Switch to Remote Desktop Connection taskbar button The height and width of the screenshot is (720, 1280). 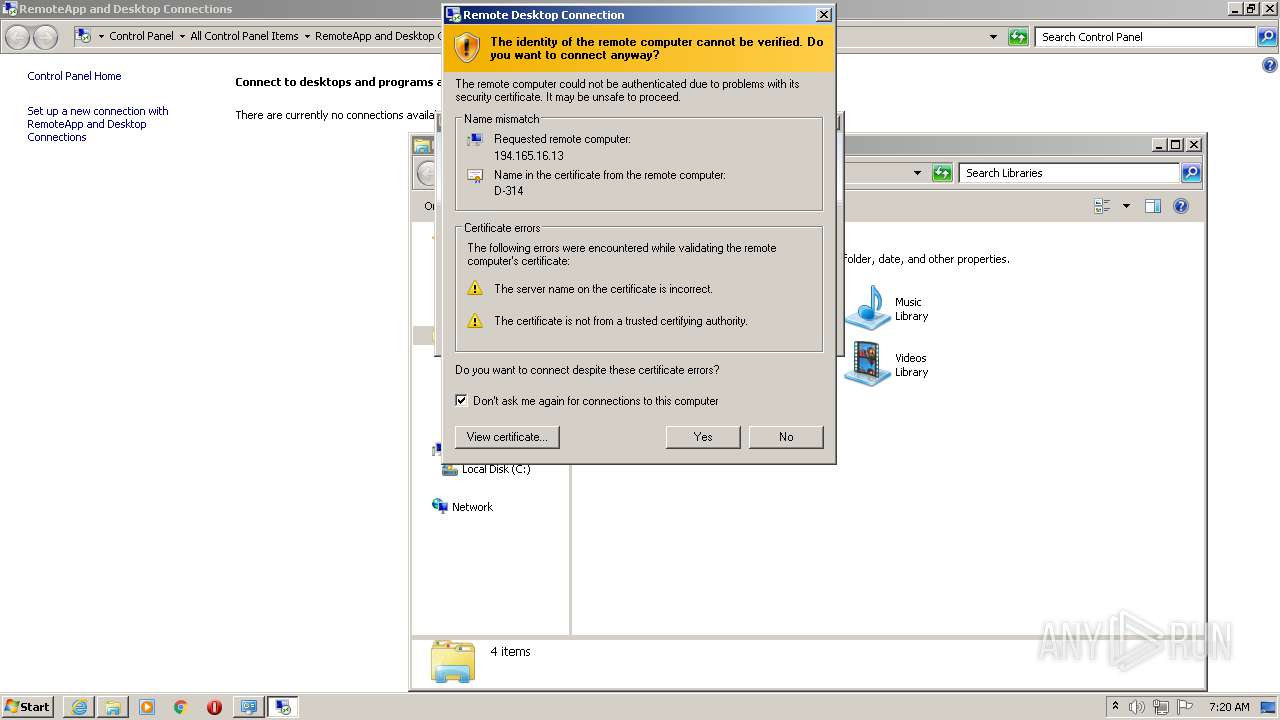click(283, 707)
